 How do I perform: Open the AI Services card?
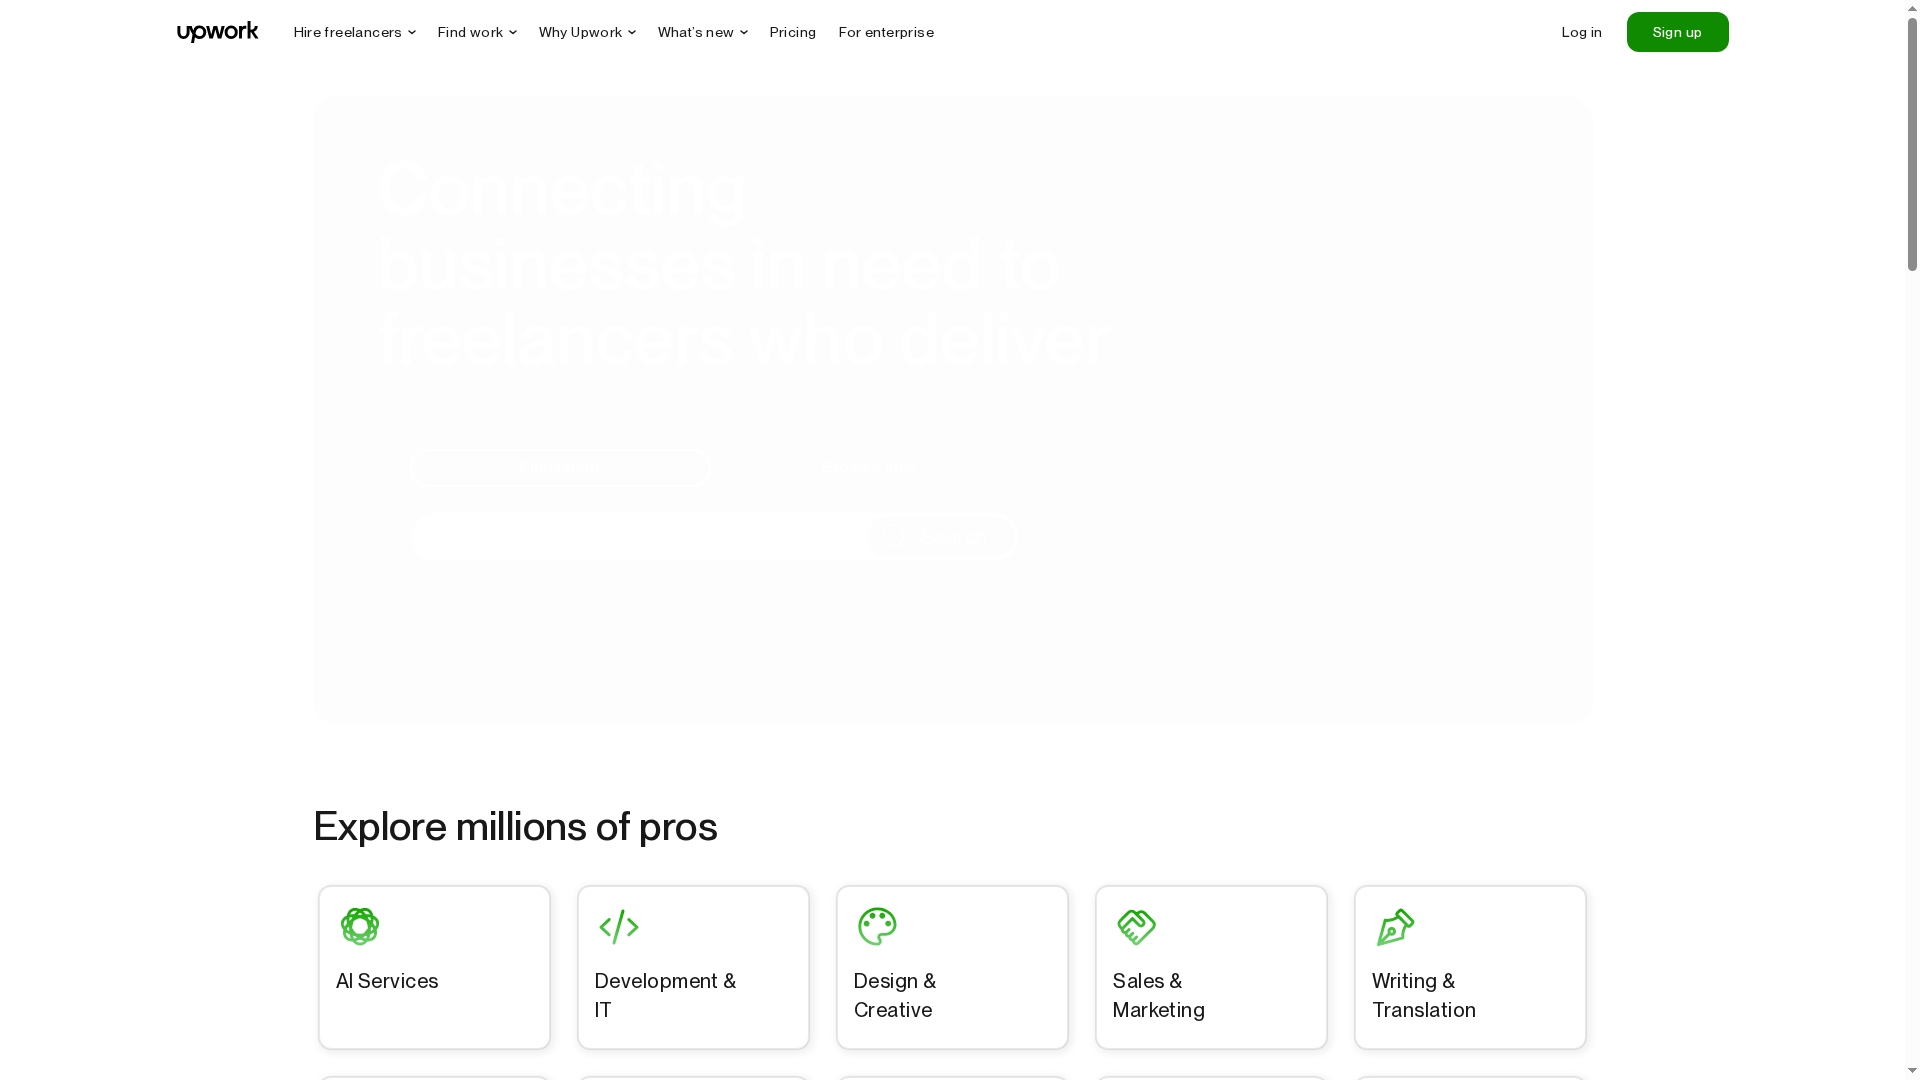click(x=433, y=967)
